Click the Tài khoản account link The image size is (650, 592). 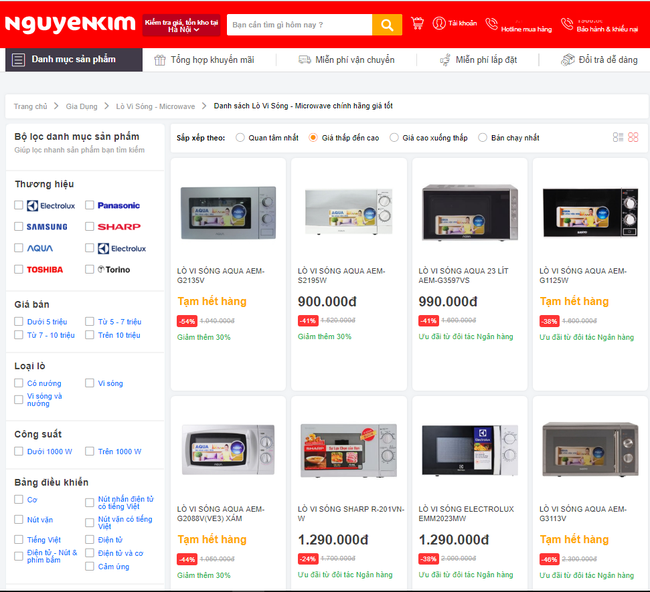(x=463, y=23)
